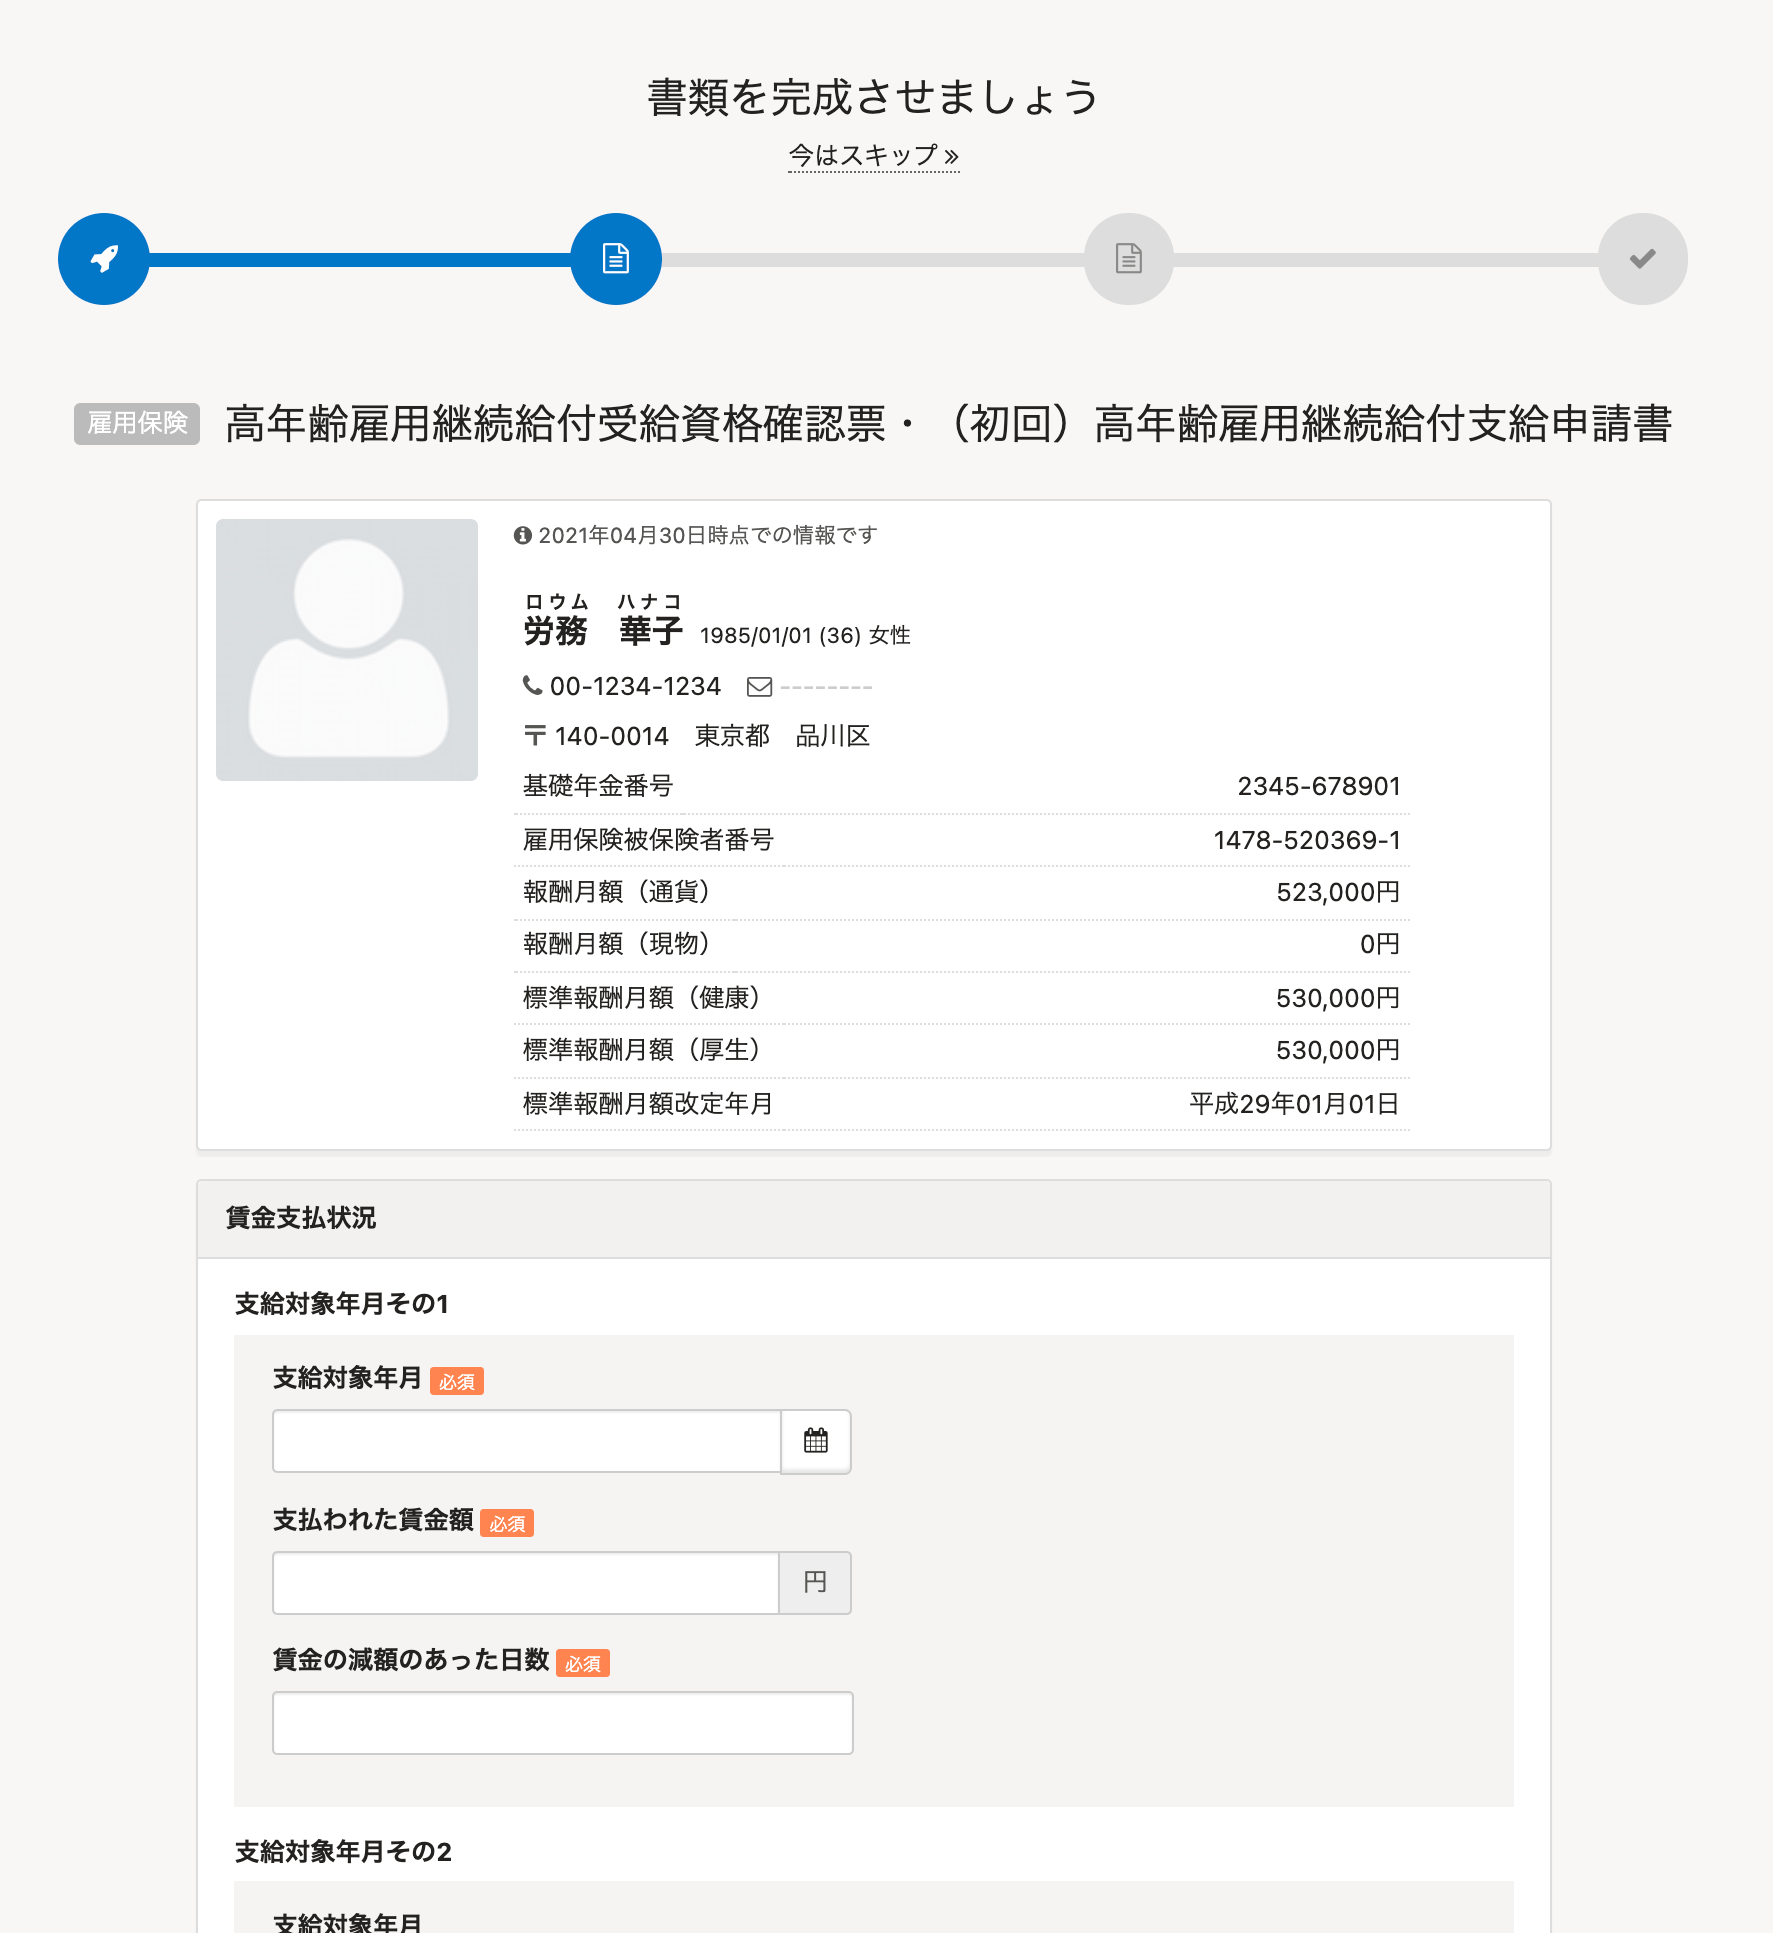Click the 雇用保険被保険者番号 label
This screenshot has width=1773, height=1933.
649,840
